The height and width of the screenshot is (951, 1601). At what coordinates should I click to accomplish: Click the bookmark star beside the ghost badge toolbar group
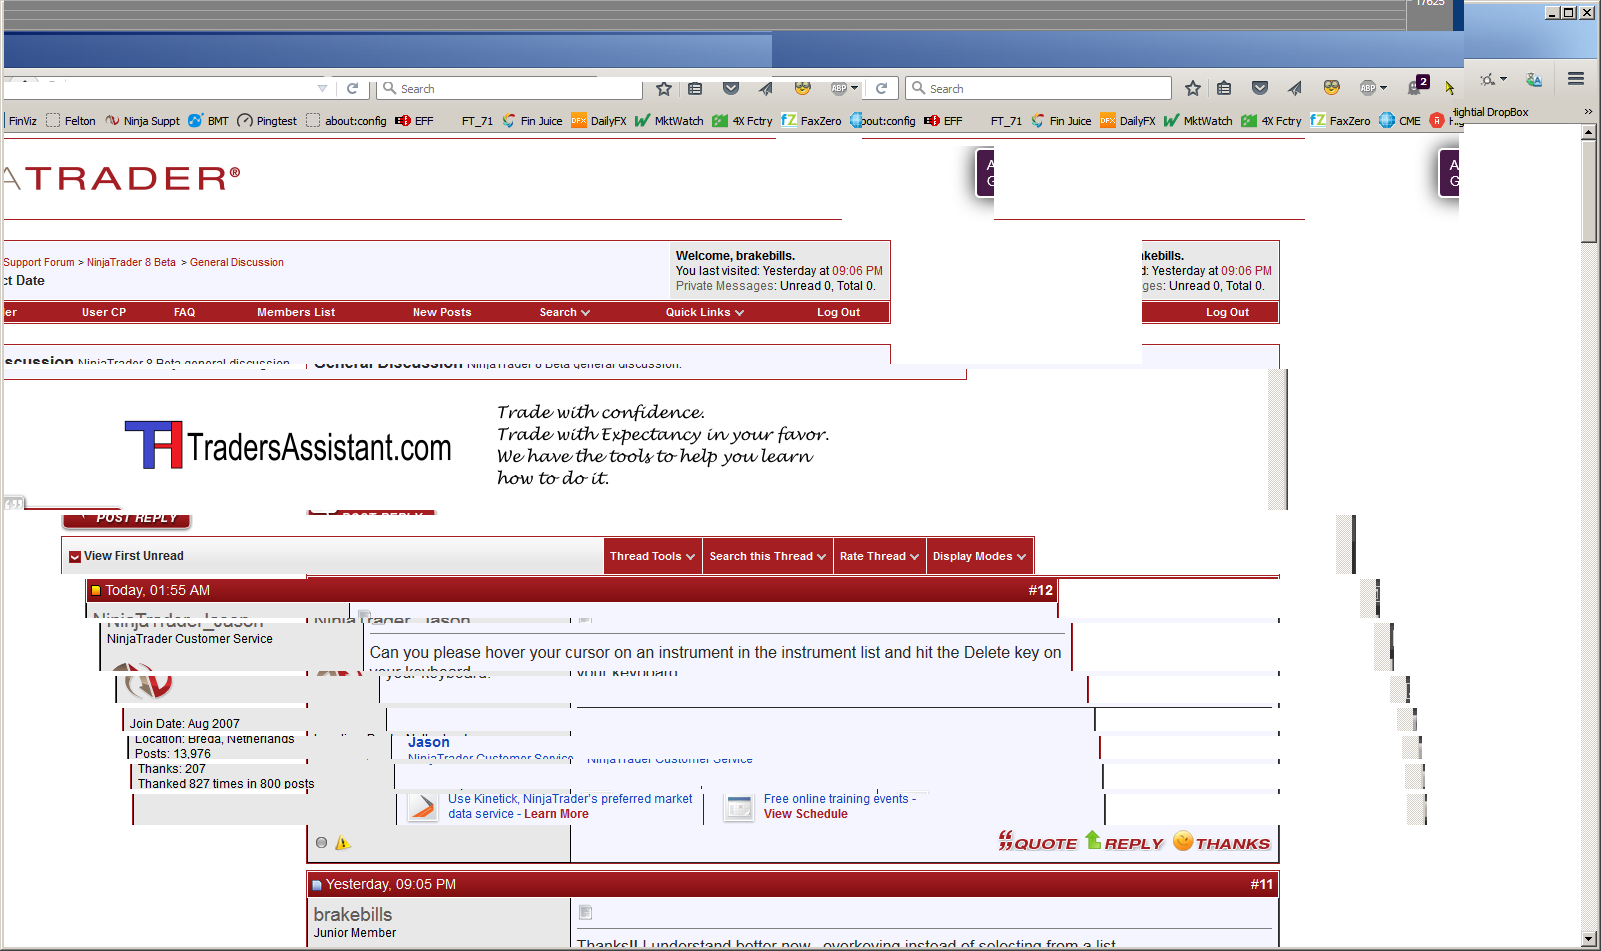pyautogui.click(x=1193, y=88)
